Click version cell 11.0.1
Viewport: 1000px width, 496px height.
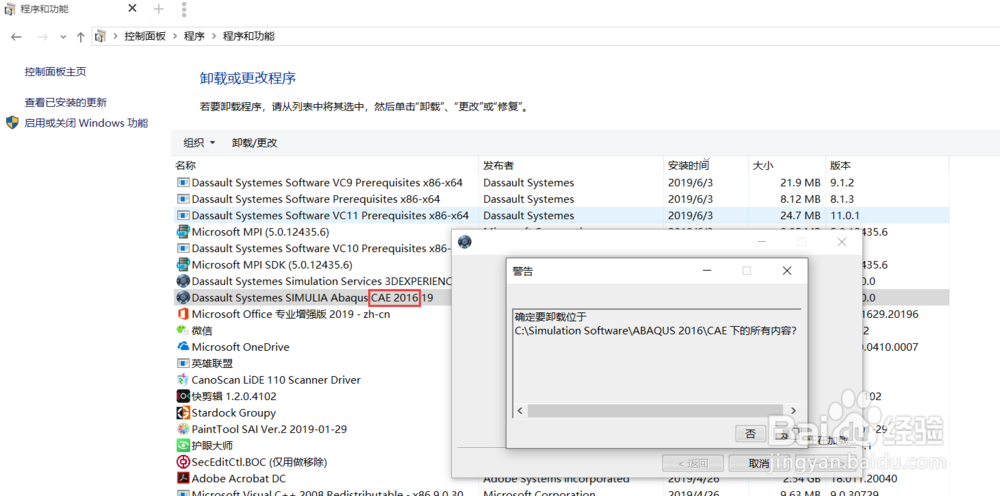[x=845, y=215]
